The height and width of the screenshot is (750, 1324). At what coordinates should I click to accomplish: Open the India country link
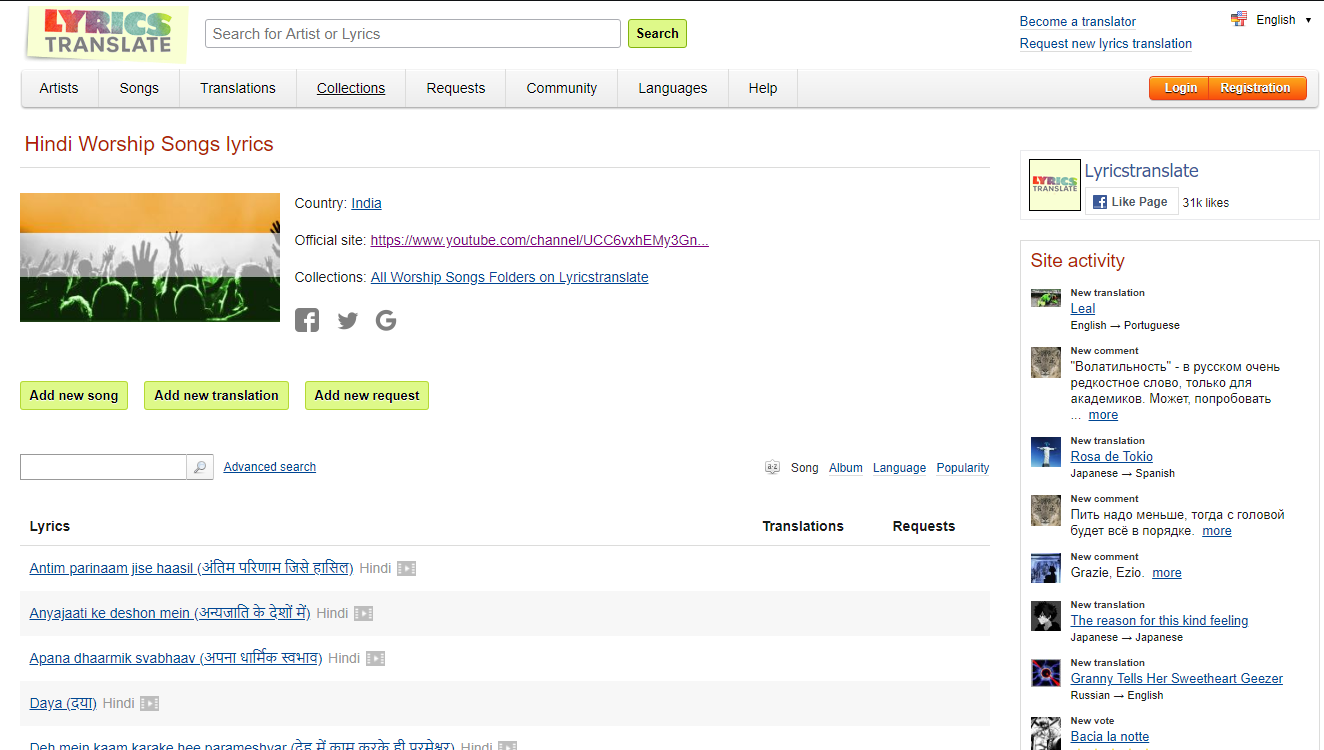(x=366, y=203)
